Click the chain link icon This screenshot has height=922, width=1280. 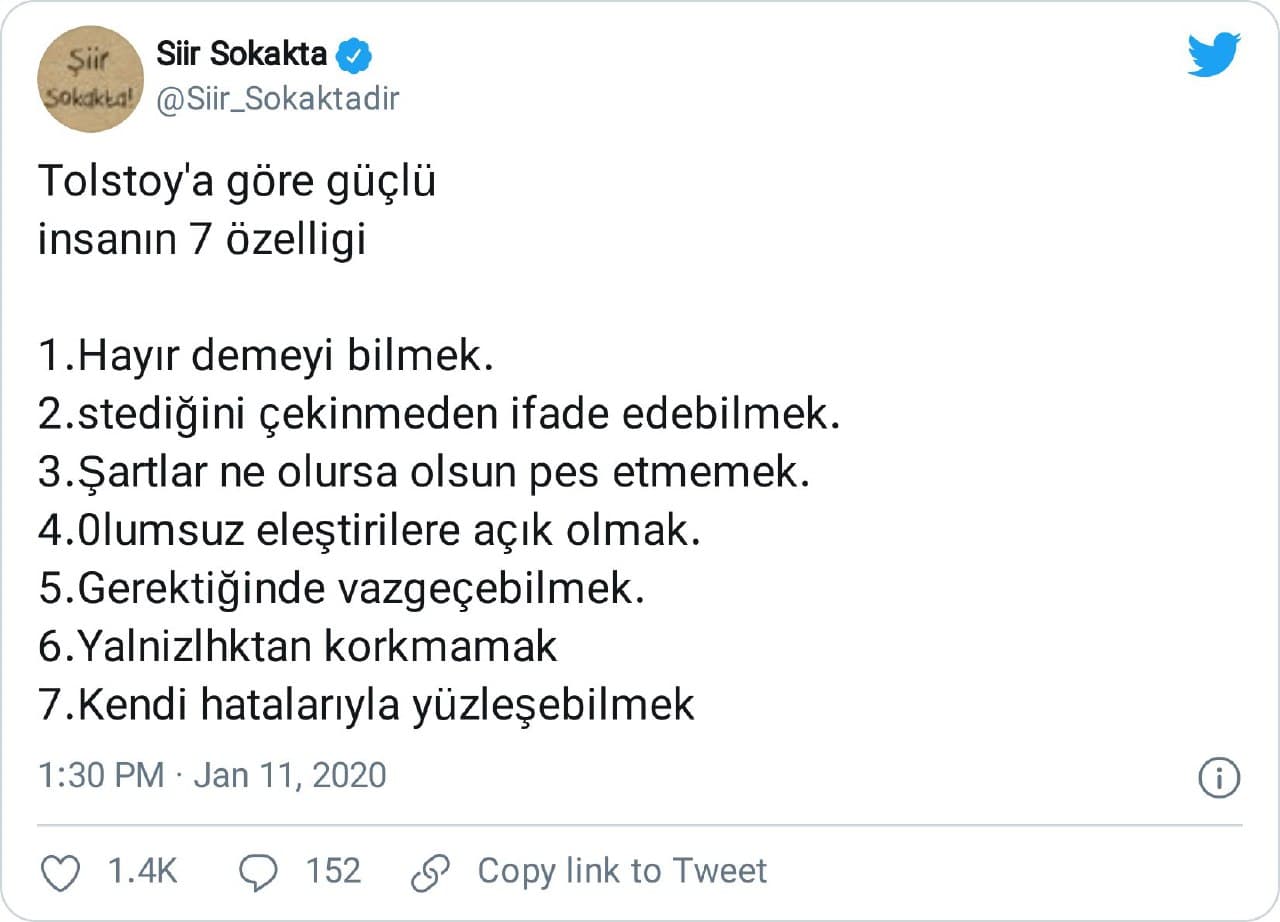coord(431,872)
